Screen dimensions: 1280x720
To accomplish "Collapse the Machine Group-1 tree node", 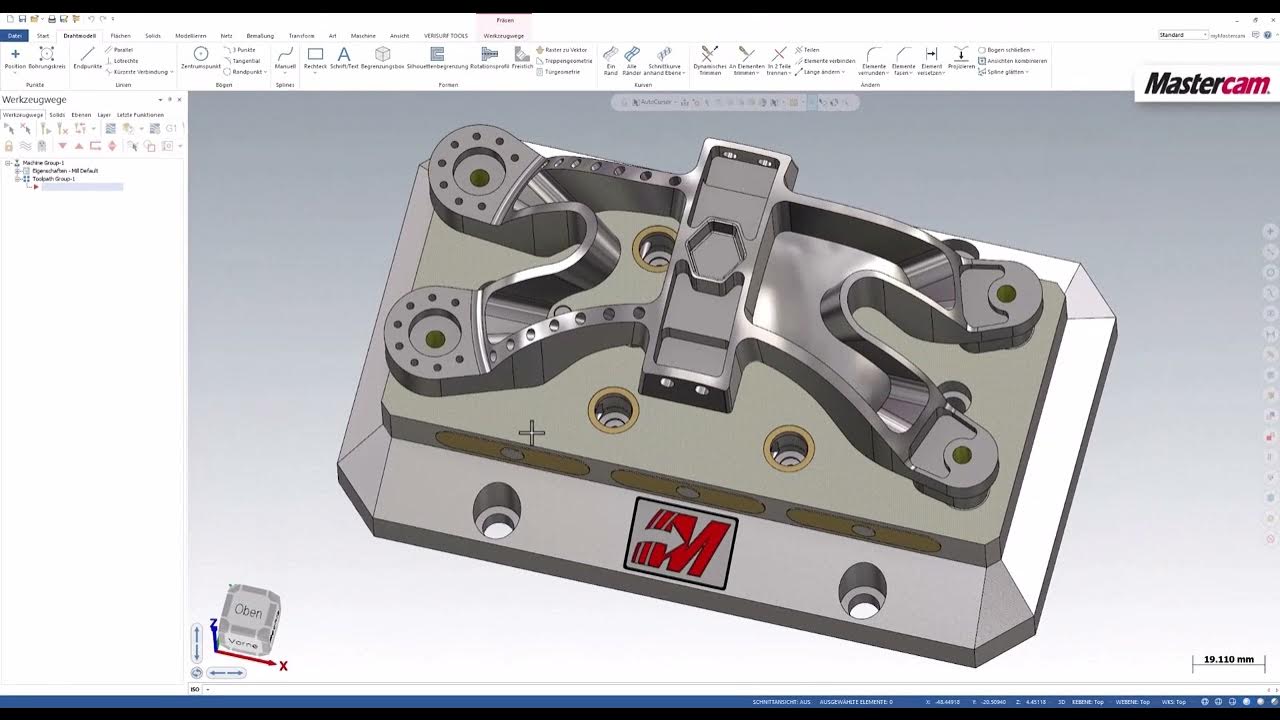I will [8, 163].
